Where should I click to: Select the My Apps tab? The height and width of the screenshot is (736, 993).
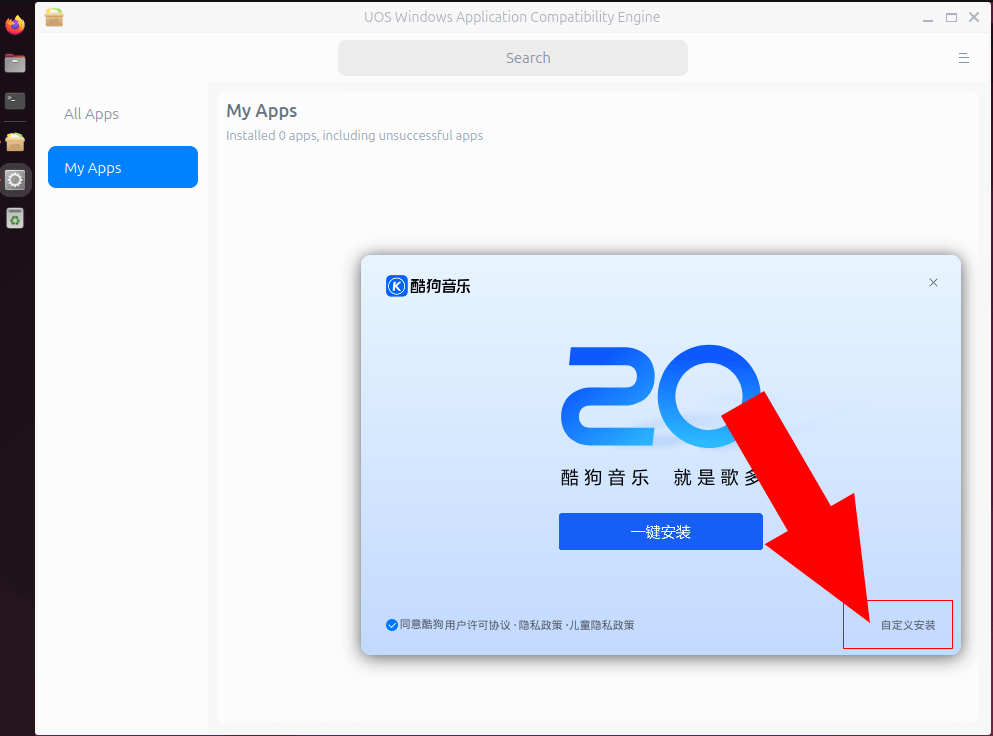click(x=123, y=167)
